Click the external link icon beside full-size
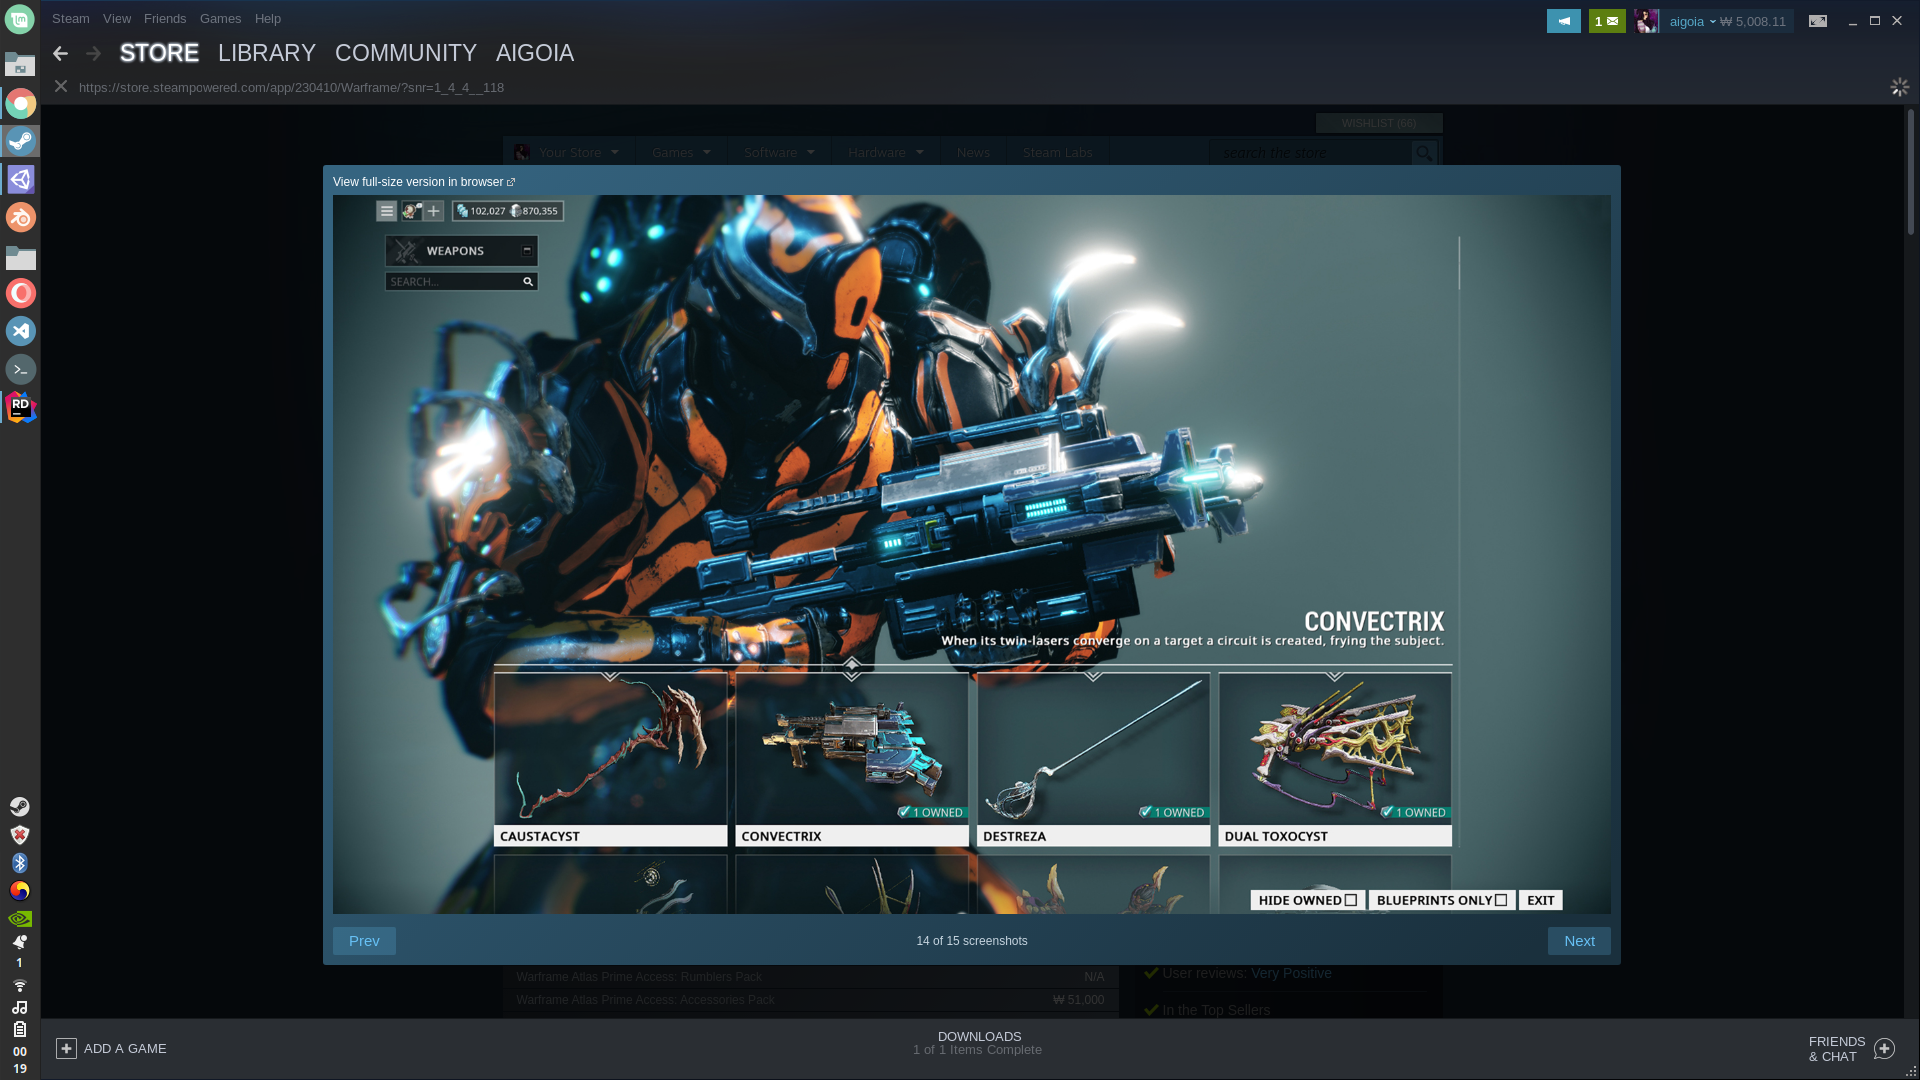 (x=511, y=182)
